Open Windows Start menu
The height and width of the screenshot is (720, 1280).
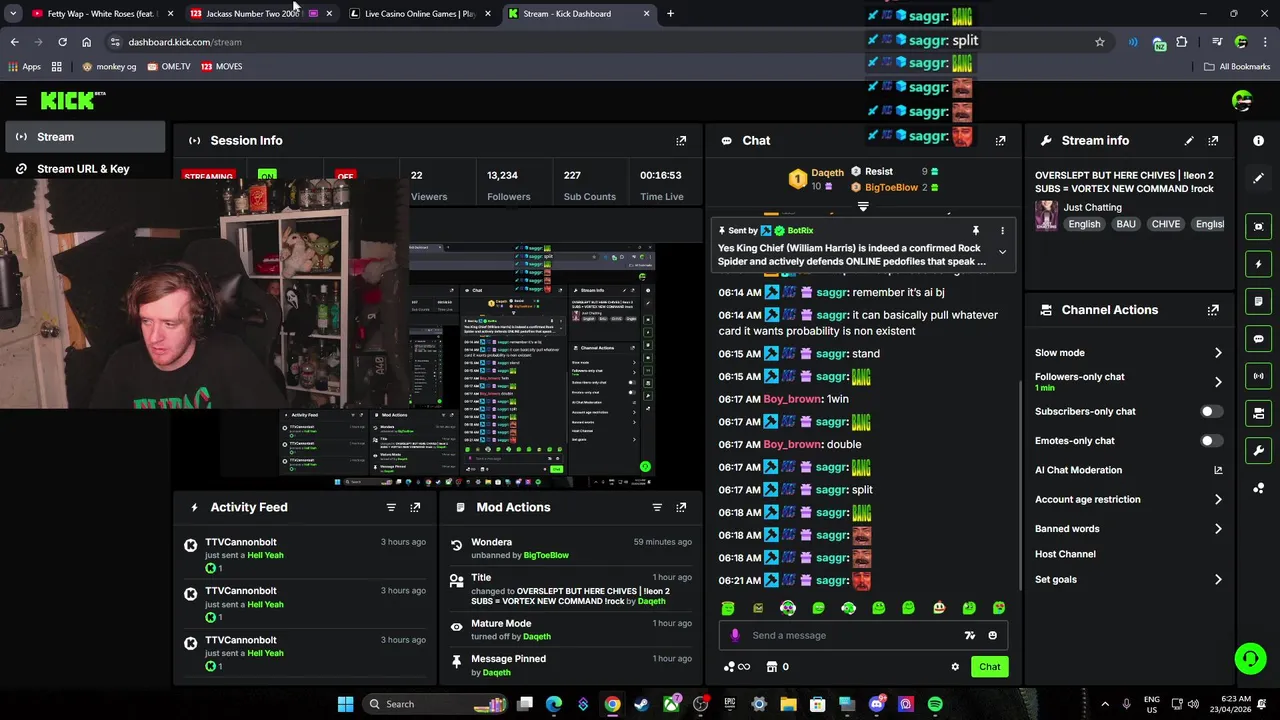345,704
